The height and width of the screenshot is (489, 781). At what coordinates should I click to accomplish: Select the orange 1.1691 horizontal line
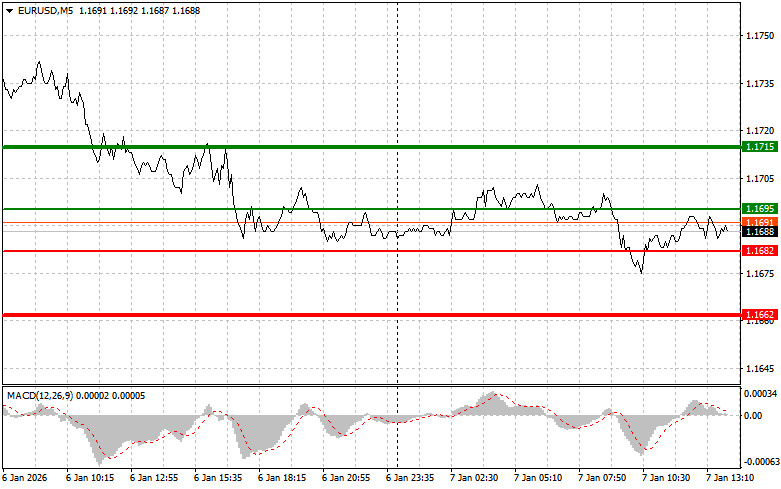[372, 223]
